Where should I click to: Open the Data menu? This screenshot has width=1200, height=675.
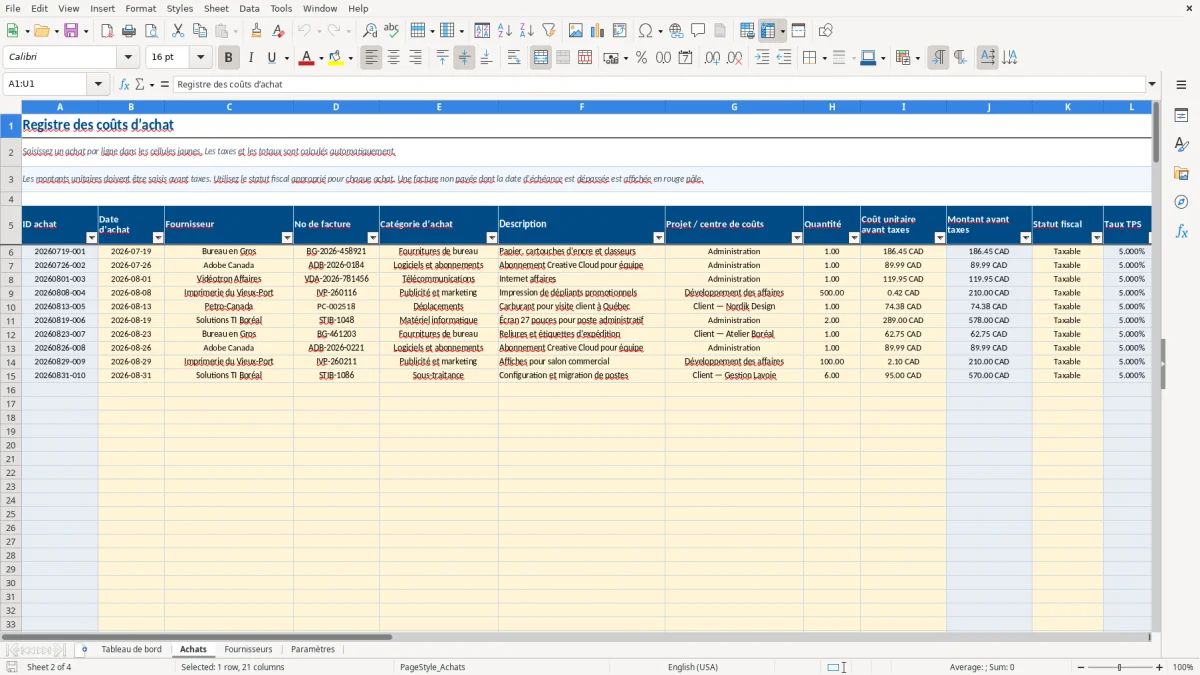coord(249,8)
